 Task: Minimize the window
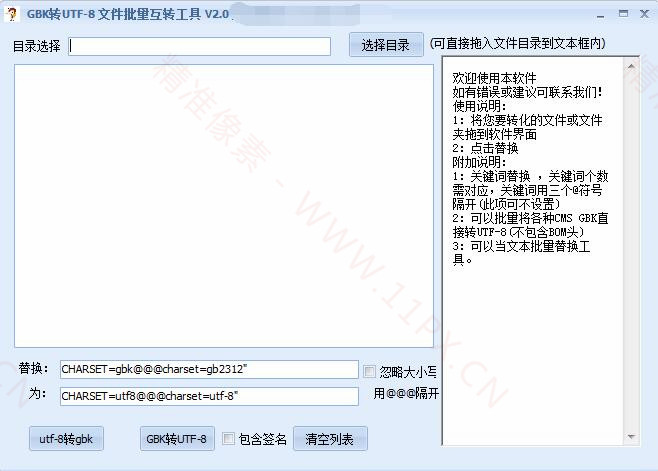coord(601,15)
